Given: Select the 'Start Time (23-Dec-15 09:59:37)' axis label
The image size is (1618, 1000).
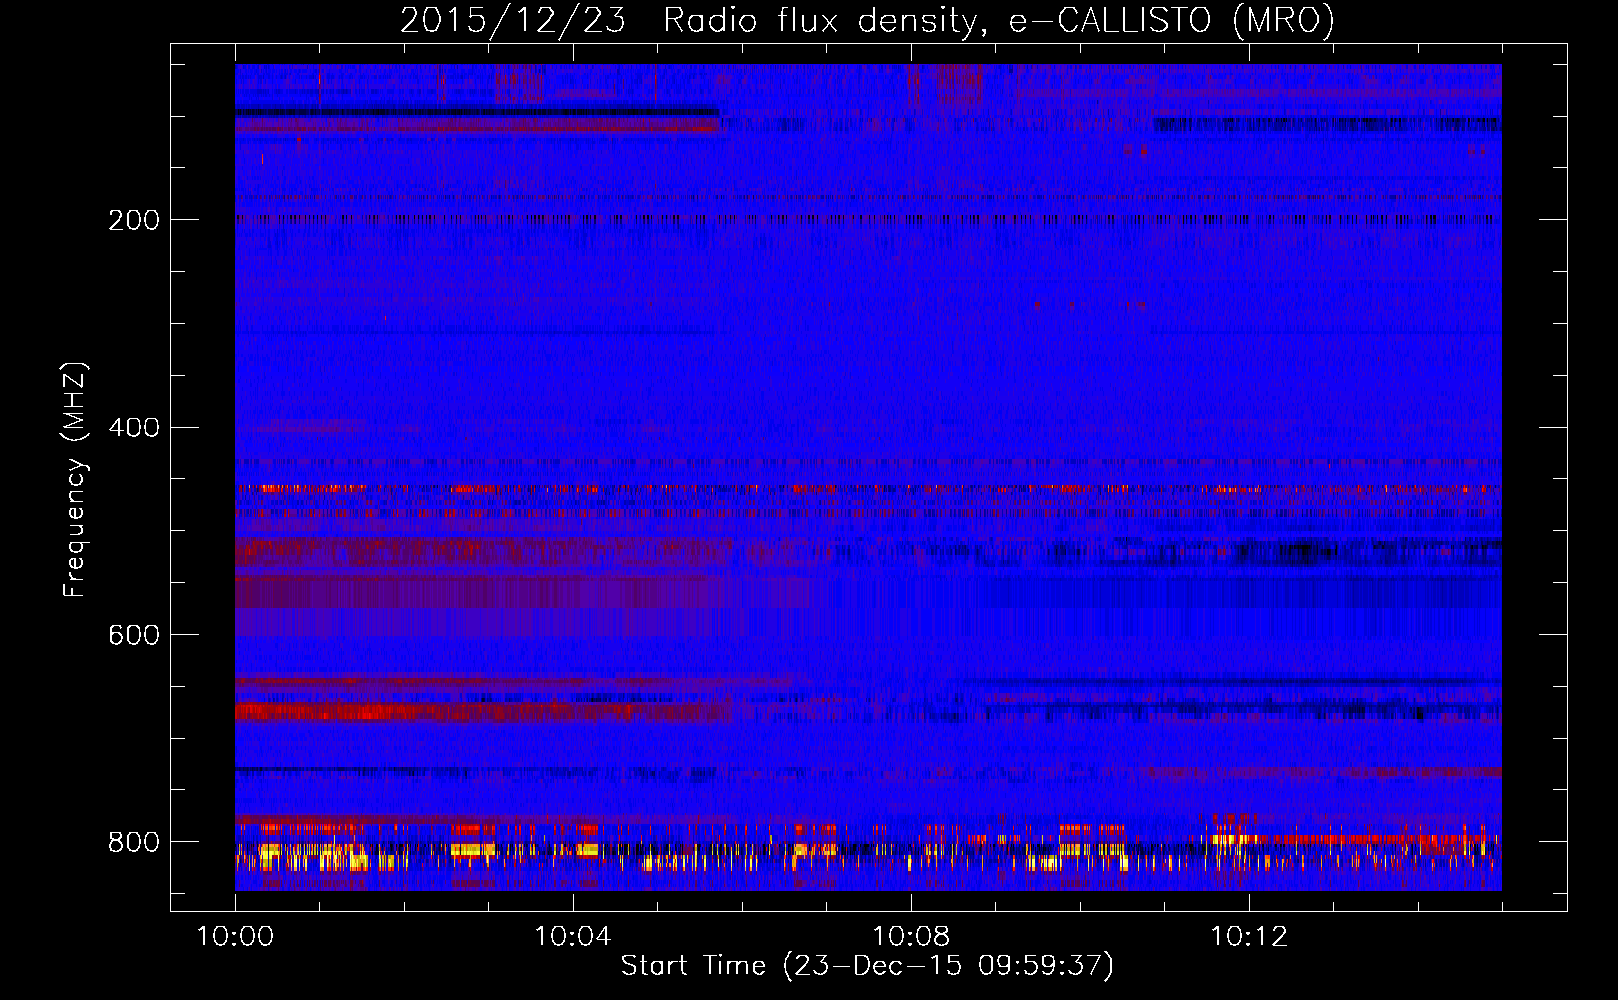Looking at the screenshot, I should coord(867,966).
